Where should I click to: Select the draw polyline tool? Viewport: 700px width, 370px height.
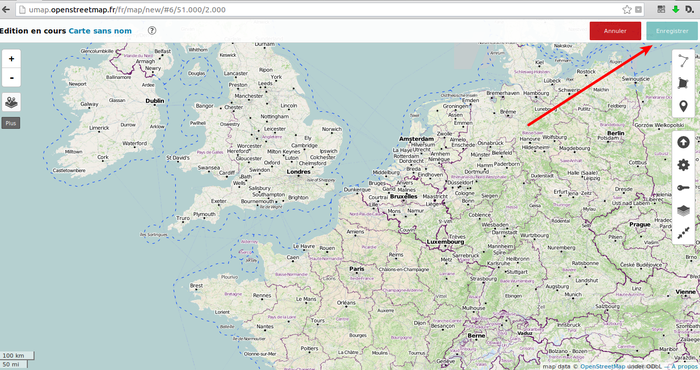[683, 60]
